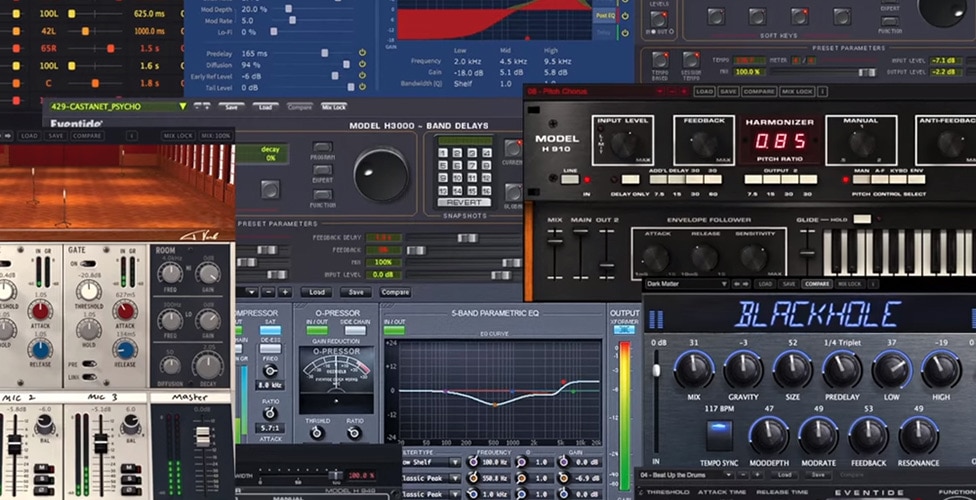Select the H3000 EXPERT mode button

tap(322, 170)
